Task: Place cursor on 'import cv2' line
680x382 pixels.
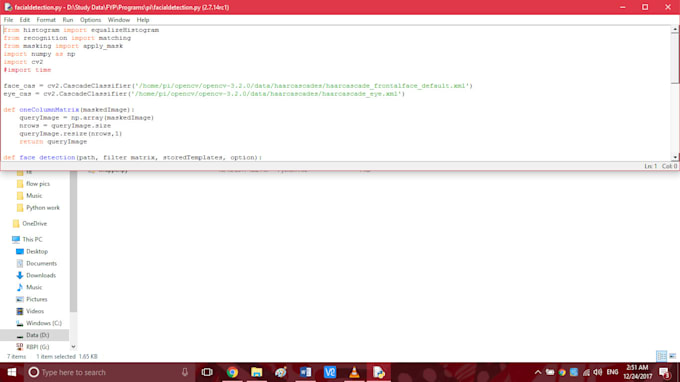Action: tap(23, 62)
